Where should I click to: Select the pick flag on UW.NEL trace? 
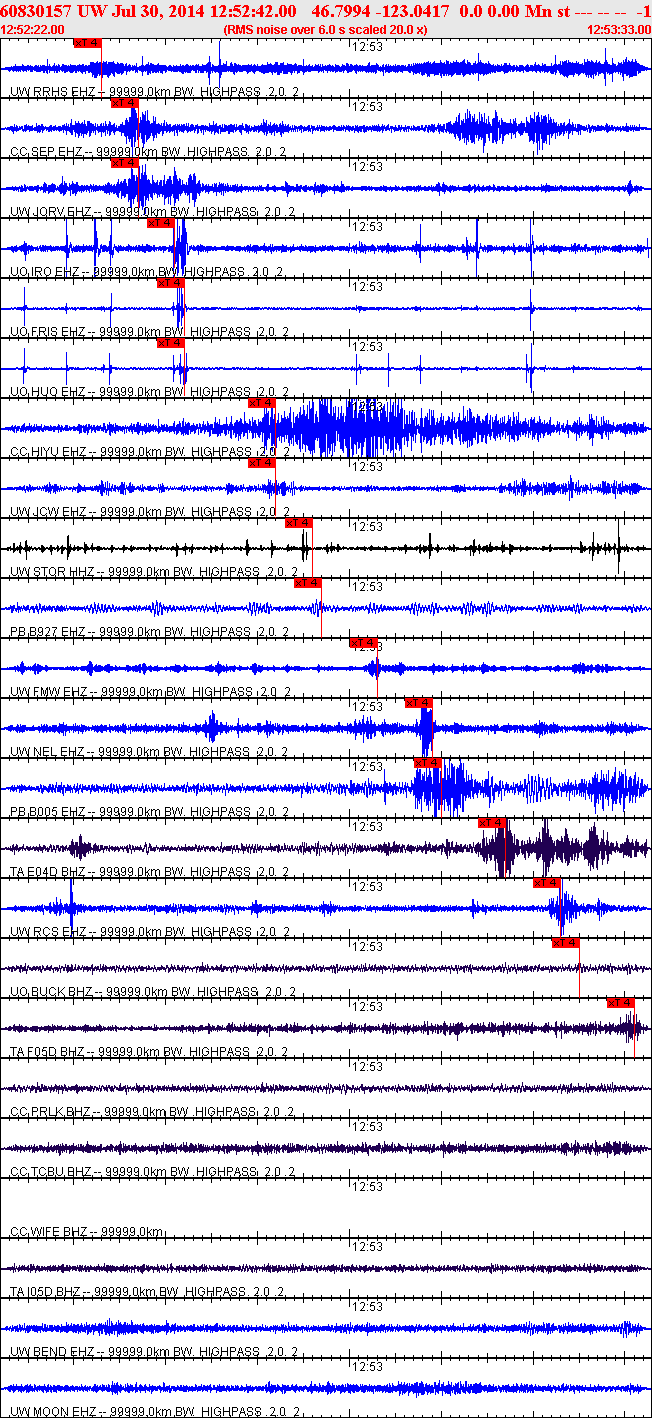coord(418,702)
